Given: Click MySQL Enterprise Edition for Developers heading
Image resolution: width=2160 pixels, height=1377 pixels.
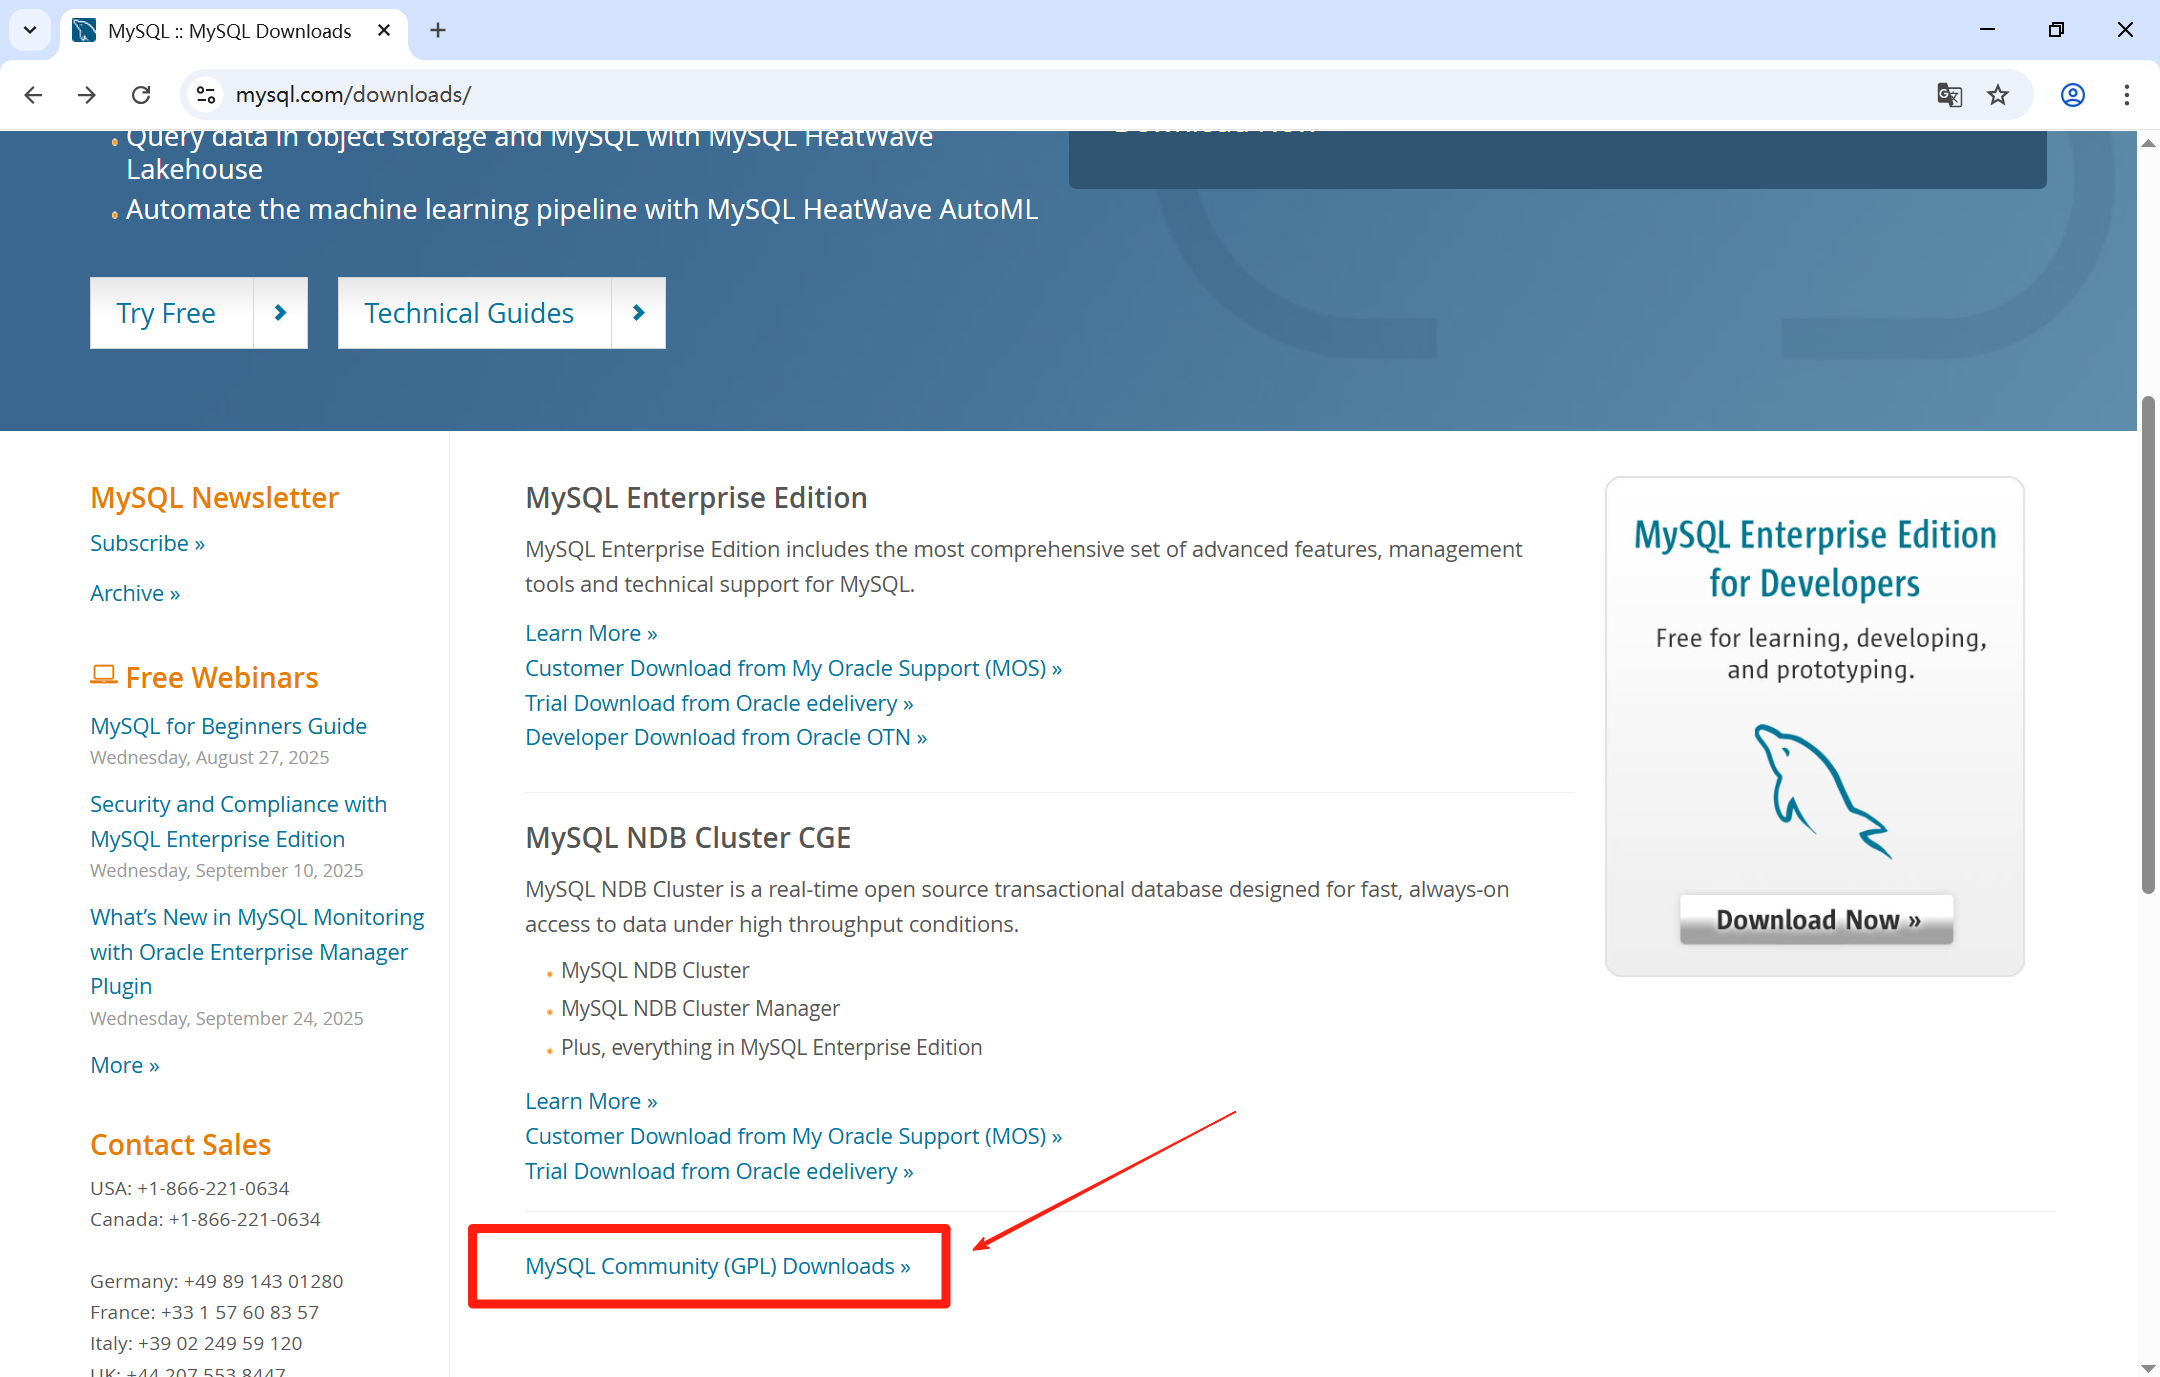Looking at the screenshot, I should (1815, 558).
